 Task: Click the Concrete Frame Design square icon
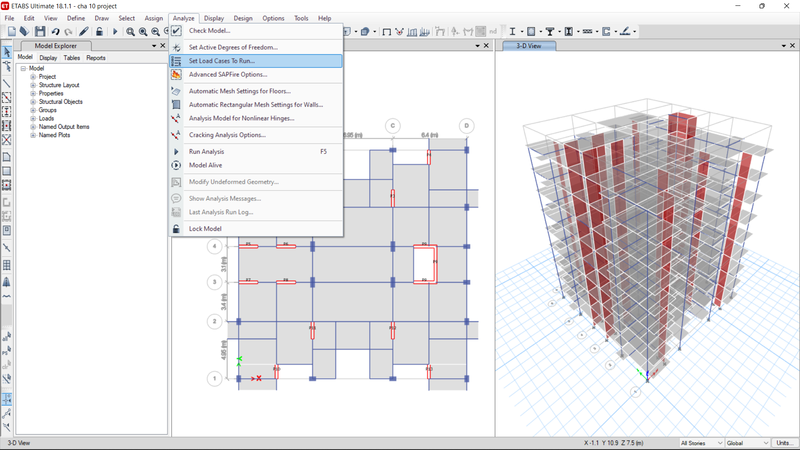click(531, 32)
